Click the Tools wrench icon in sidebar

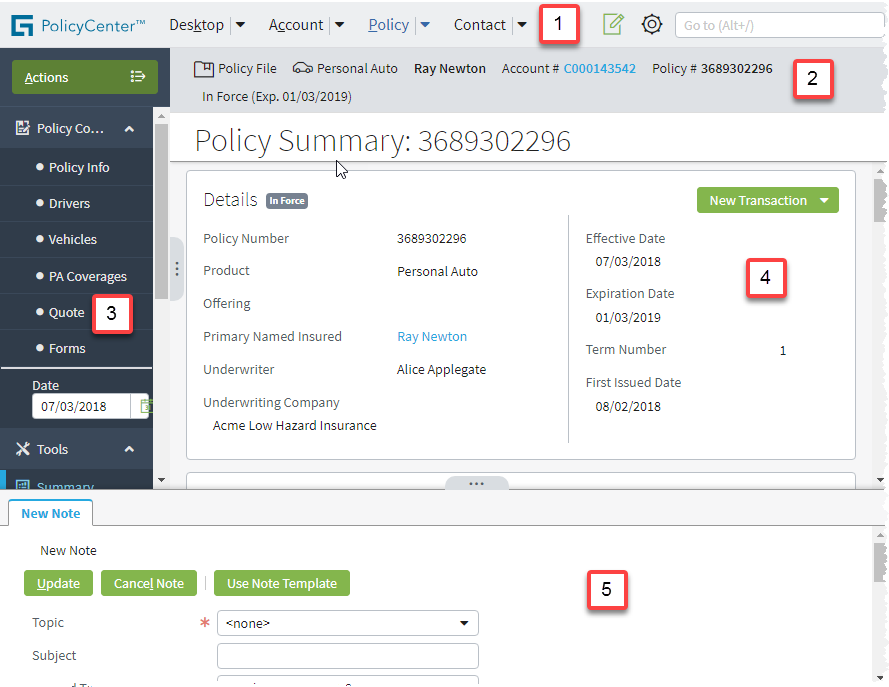point(23,449)
